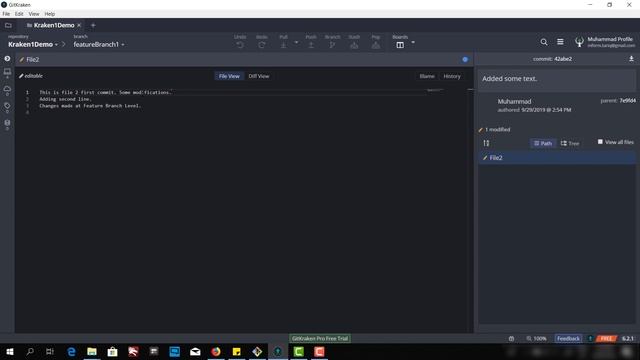Click the Feedback button in status bar
This screenshot has width=640, height=360.
tap(568, 338)
